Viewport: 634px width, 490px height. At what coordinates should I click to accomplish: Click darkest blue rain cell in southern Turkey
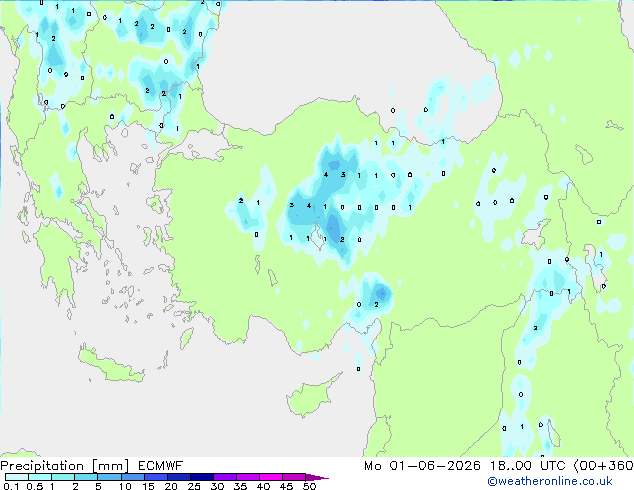tap(381, 293)
